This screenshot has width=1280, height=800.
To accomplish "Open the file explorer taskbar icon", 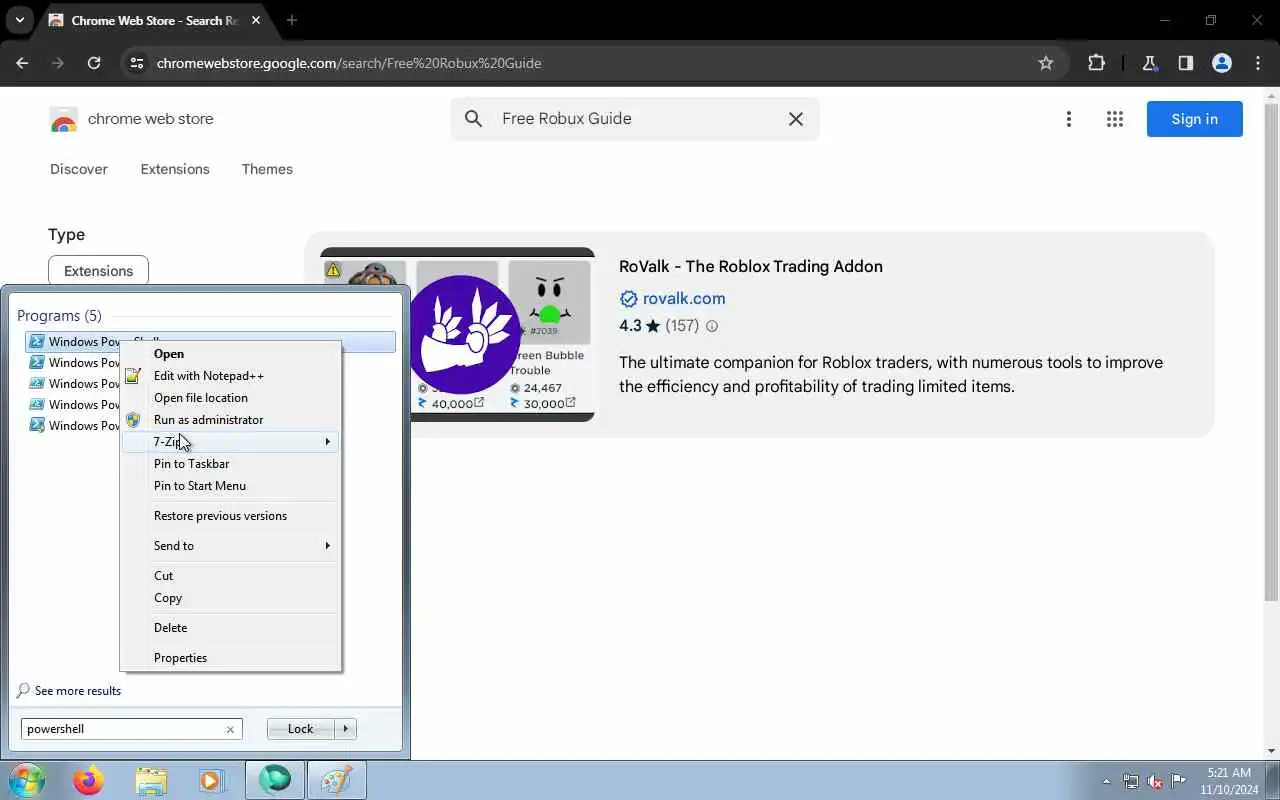I will tap(151, 780).
